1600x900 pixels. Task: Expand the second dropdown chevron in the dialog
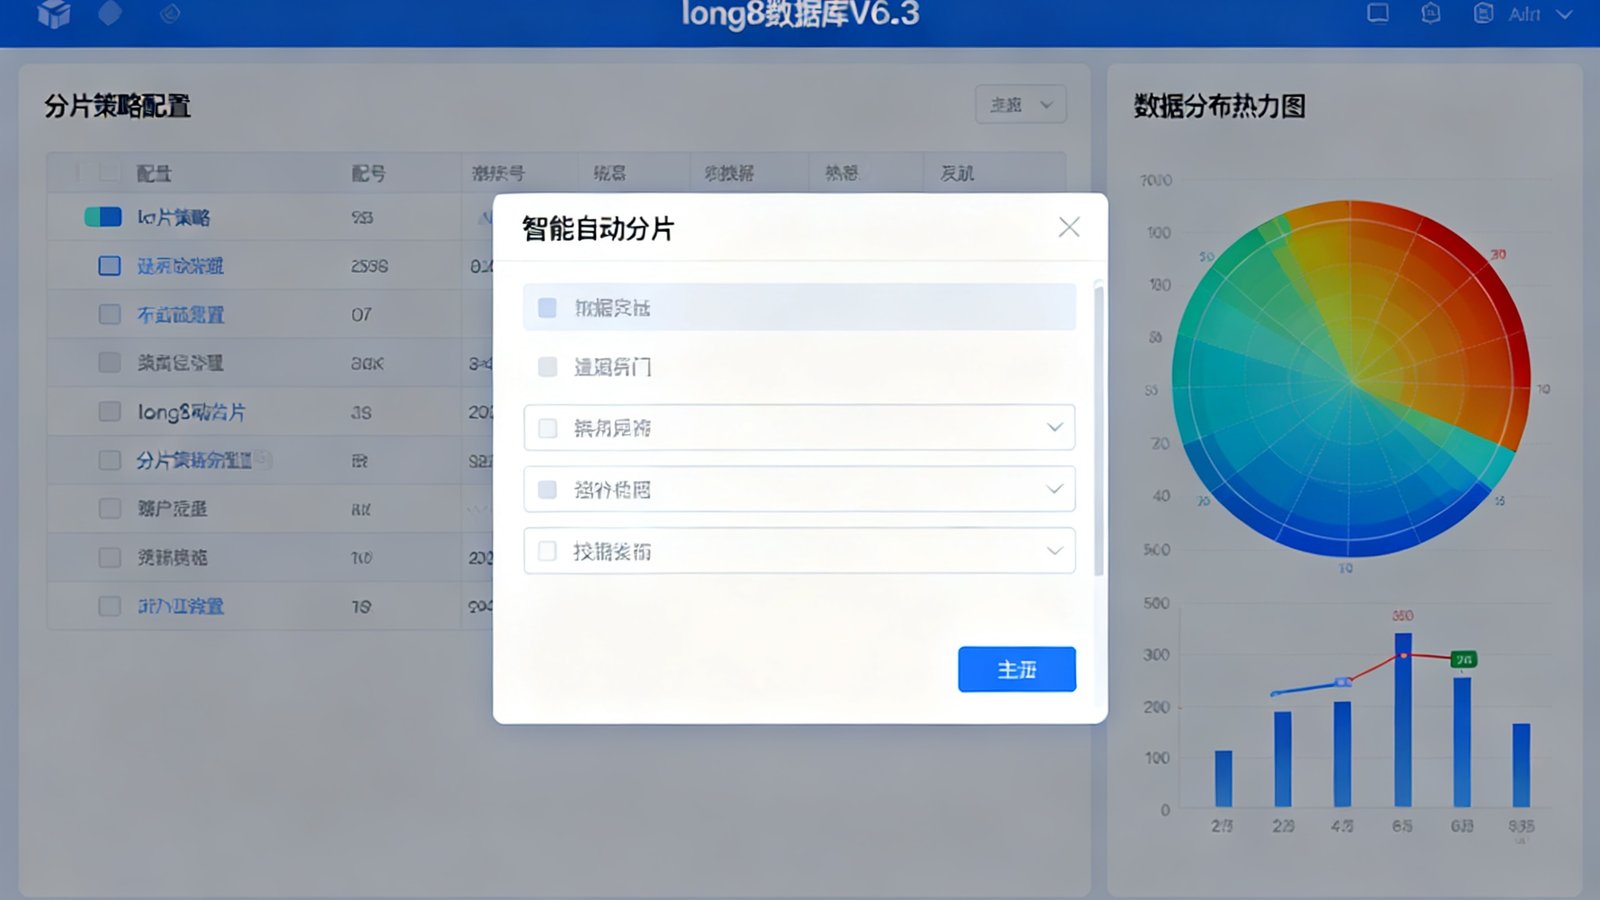coord(1054,489)
